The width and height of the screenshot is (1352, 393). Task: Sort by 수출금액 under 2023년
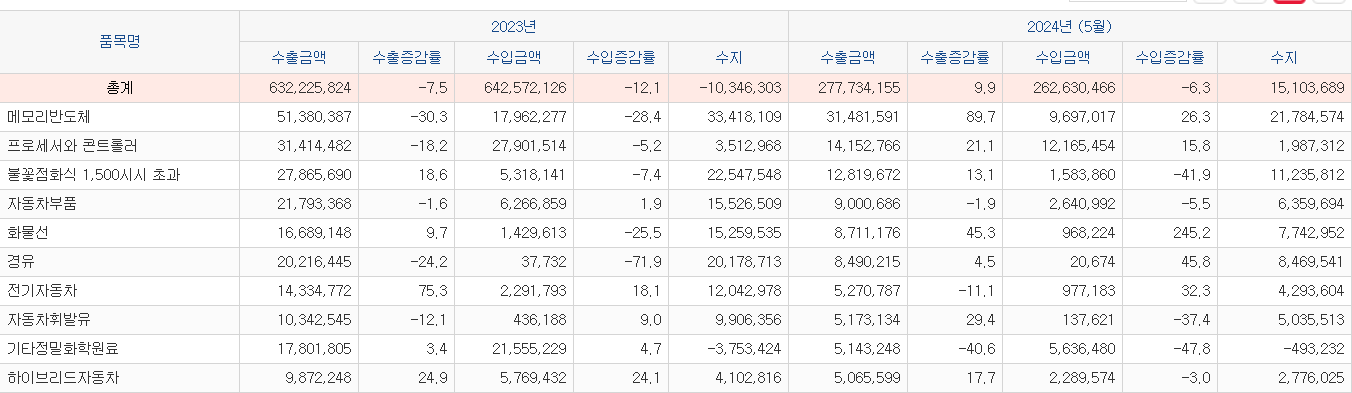pos(299,58)
